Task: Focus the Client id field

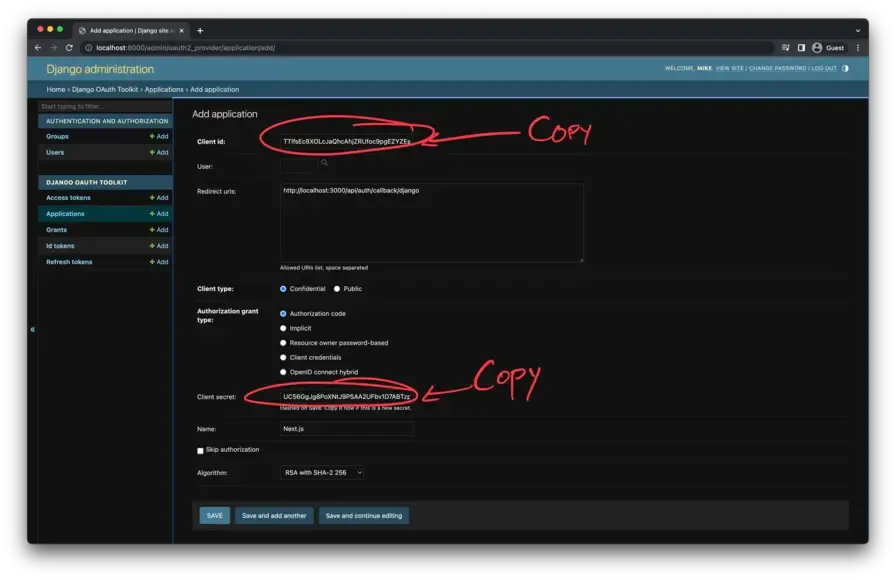Action: pos(346,141)
